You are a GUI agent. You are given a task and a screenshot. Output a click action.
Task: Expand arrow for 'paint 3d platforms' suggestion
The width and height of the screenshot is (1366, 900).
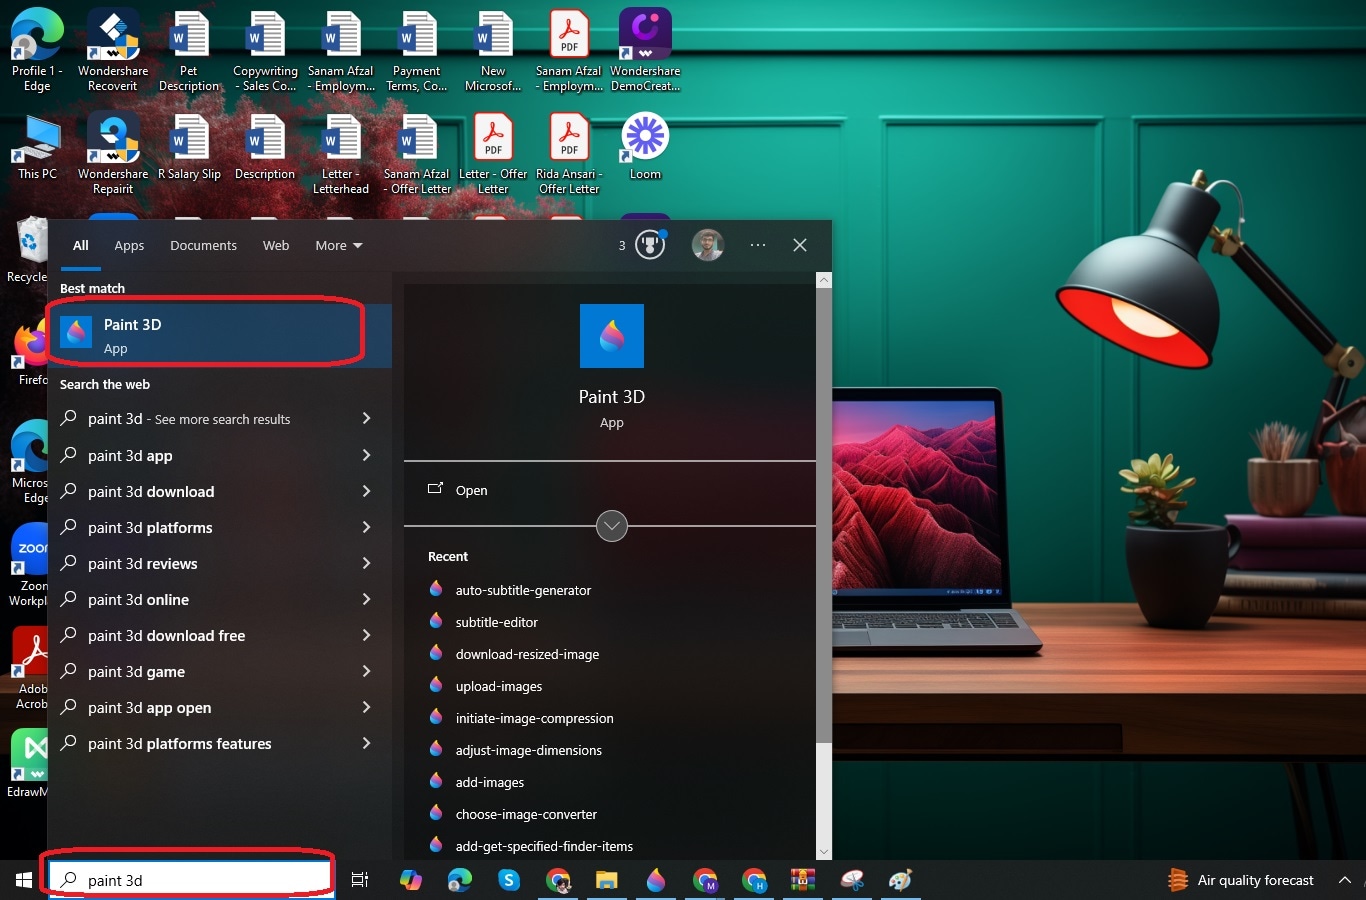click(366, 527)
